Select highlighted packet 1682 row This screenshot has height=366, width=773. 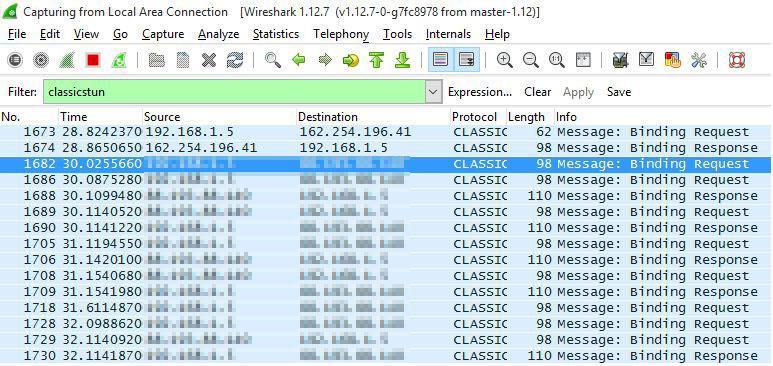[386, 164]
